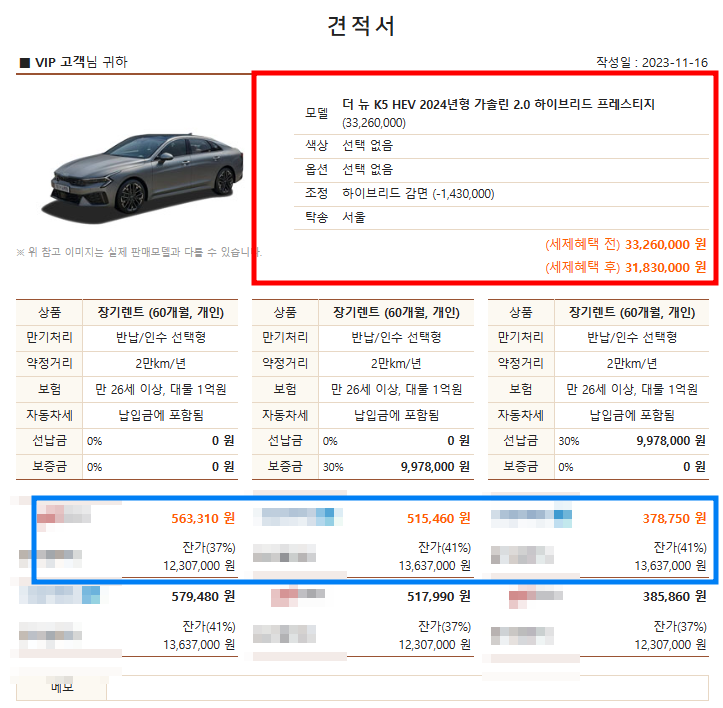
Task: Click the 색상 row label
Action: [x=316, y=146]
